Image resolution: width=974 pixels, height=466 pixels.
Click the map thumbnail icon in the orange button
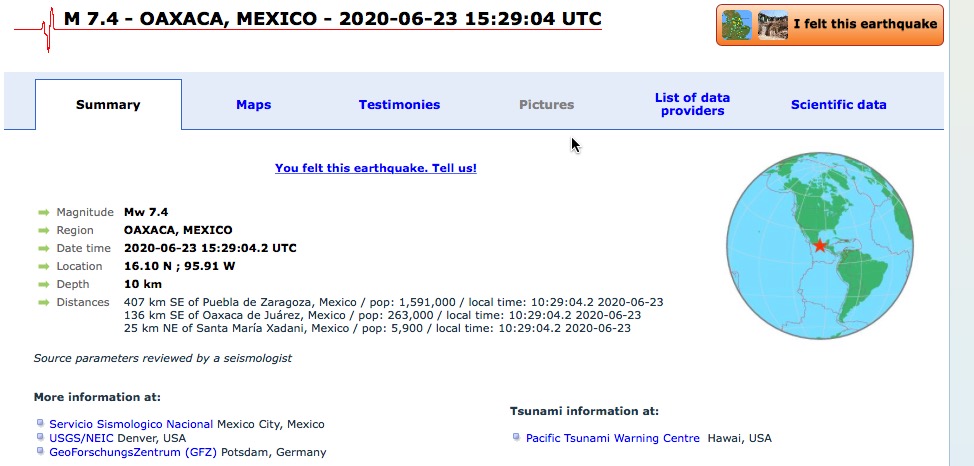coord(738,25)
